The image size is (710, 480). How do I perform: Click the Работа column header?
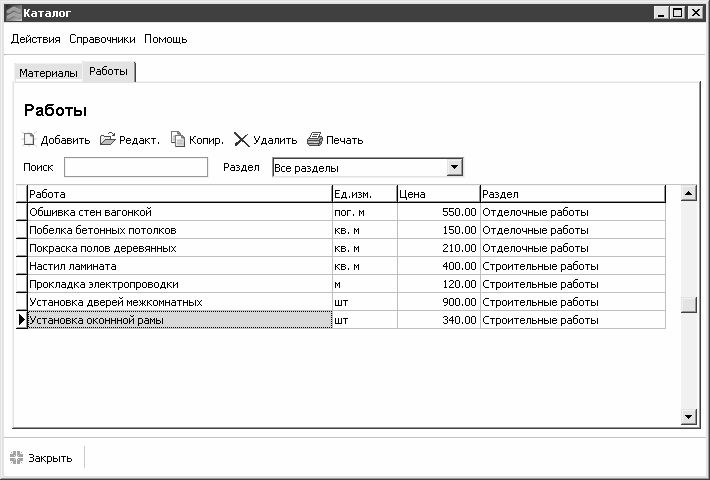[179, 194]
